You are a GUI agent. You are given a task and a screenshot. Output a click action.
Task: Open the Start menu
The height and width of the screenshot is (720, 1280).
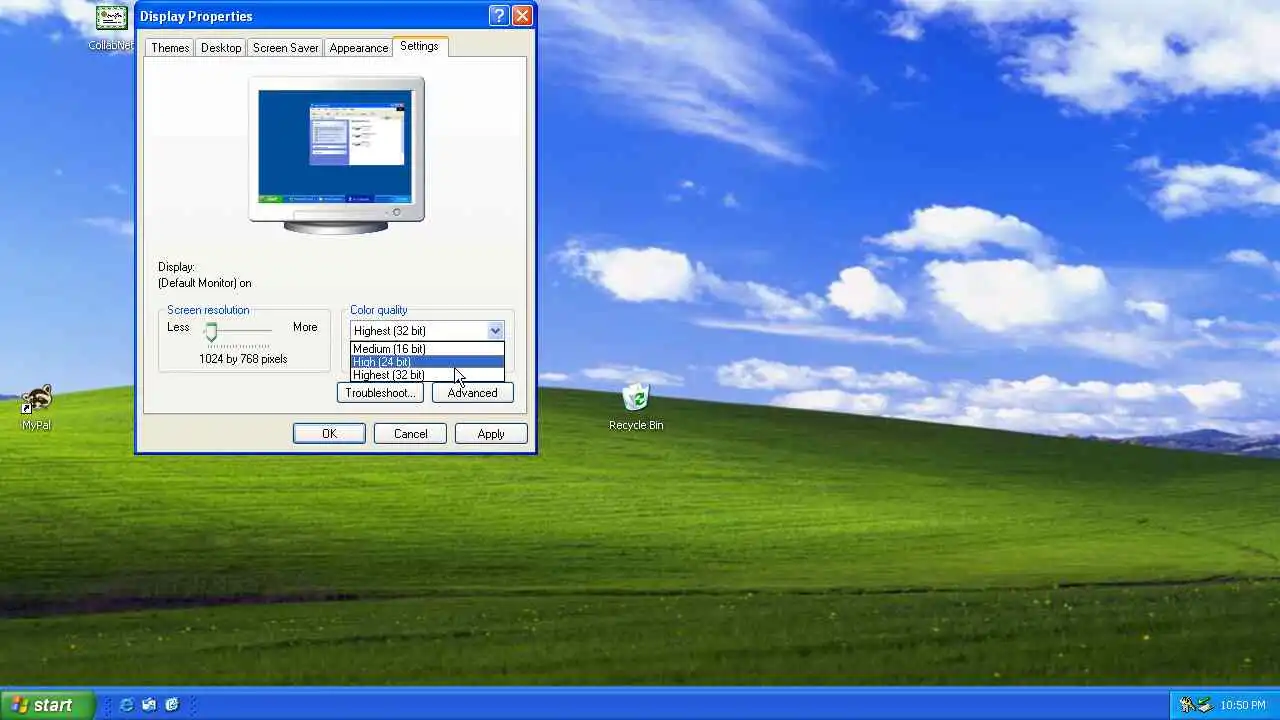[47, 705]
